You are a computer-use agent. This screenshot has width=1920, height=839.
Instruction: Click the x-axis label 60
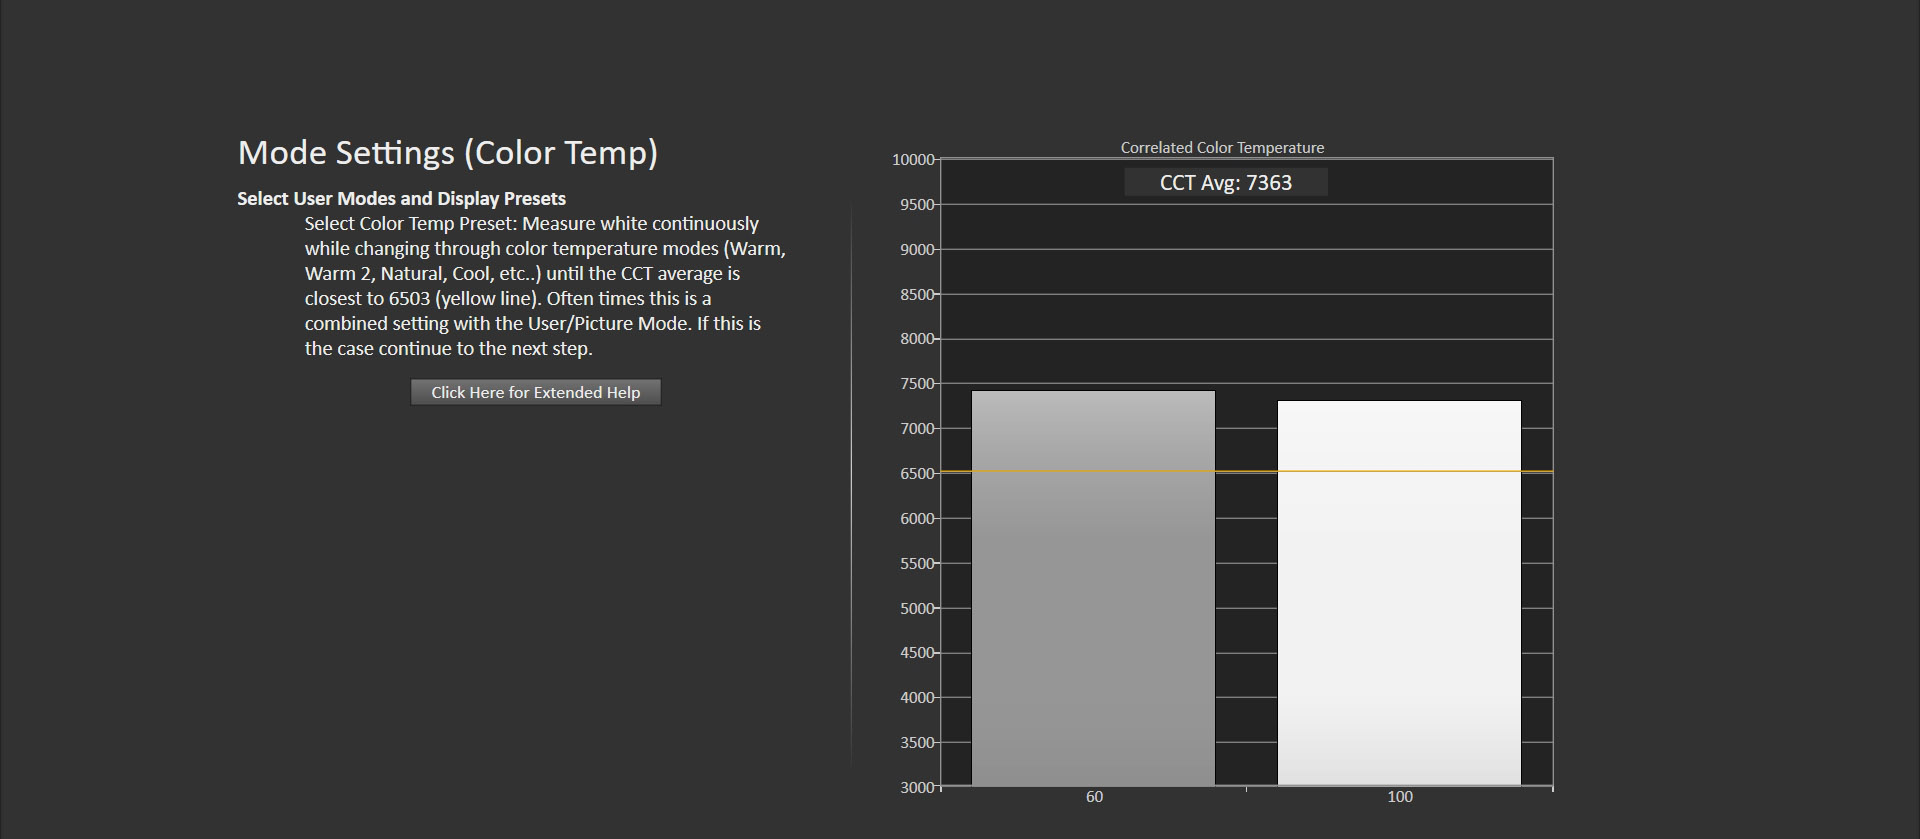click(1094, 797)
